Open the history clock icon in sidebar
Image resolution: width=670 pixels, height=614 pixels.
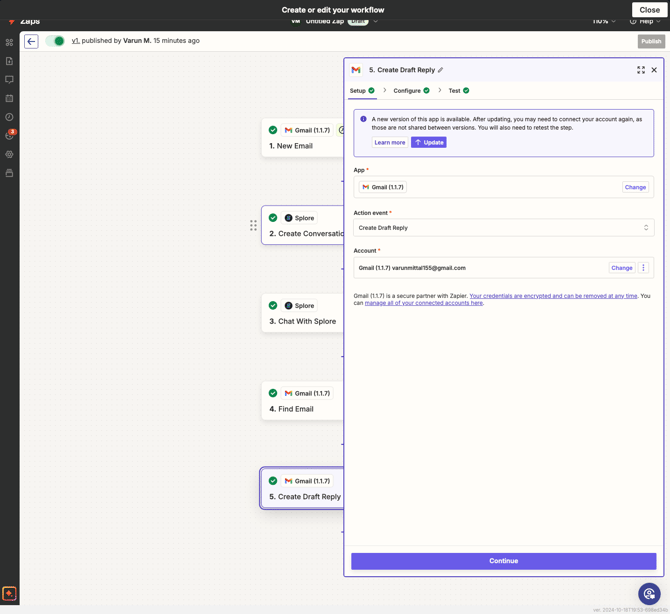click(9, 117)
